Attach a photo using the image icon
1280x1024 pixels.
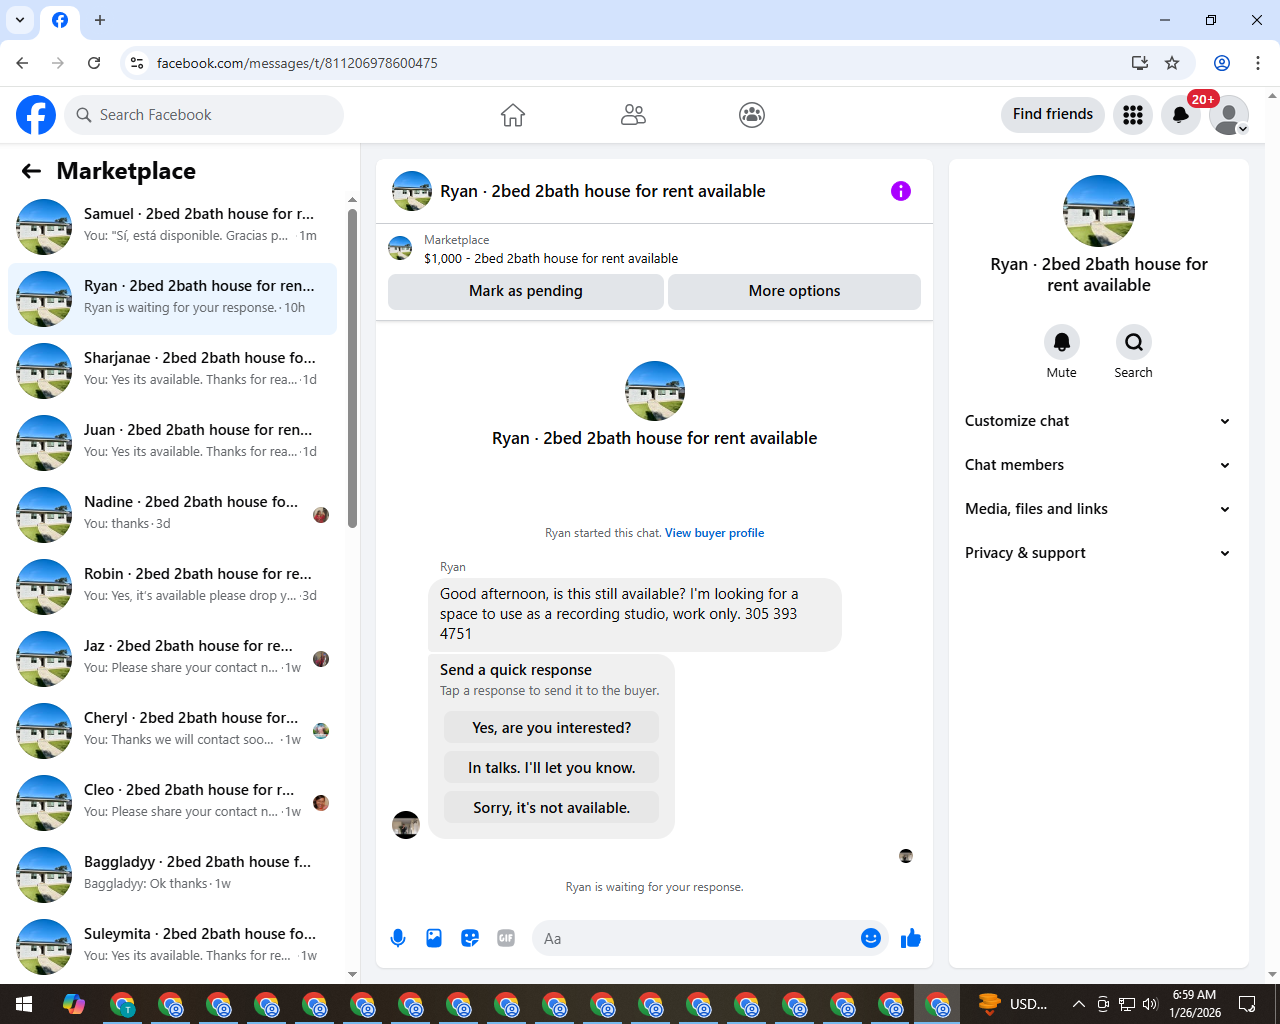(434, 938)
